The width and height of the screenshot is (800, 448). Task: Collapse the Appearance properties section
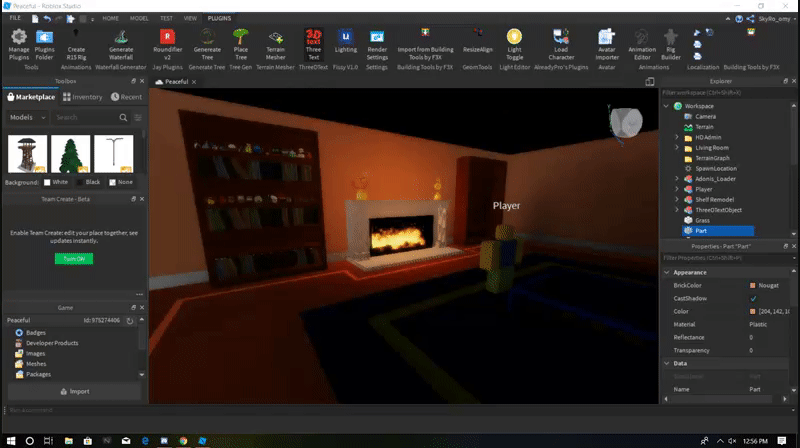tap(667, 272)
